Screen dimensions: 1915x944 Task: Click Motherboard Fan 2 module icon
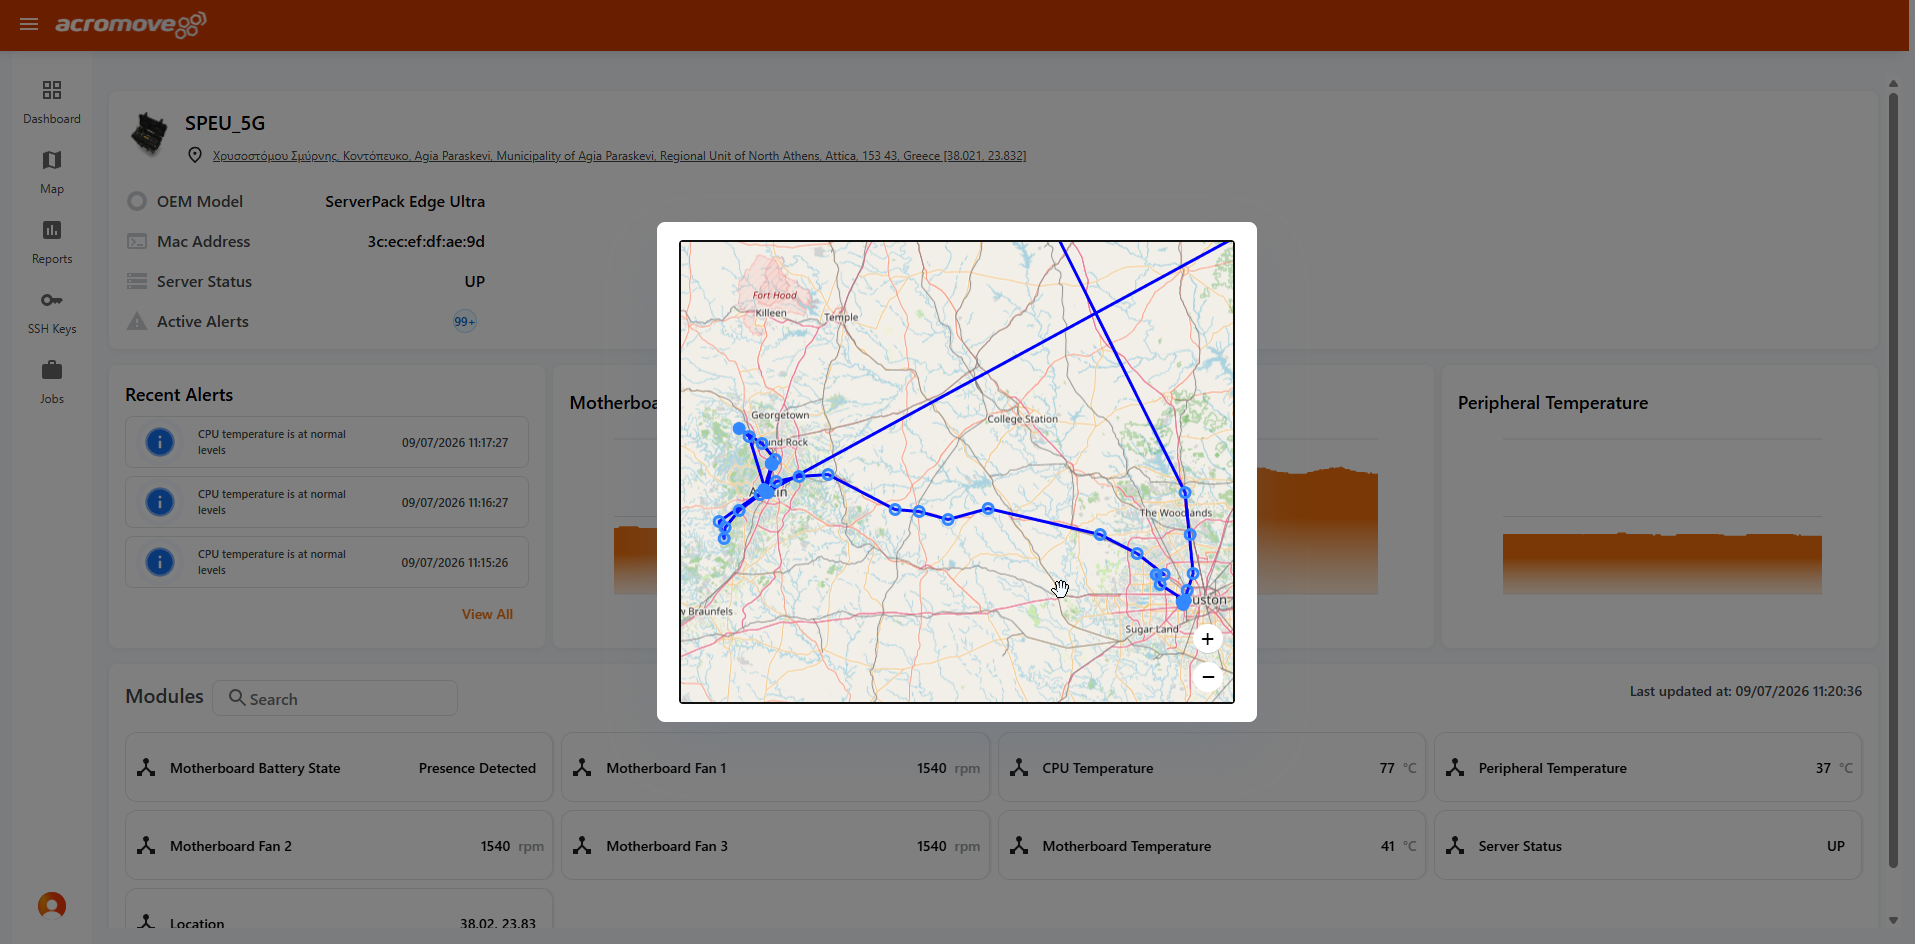(x=146, y=845)
